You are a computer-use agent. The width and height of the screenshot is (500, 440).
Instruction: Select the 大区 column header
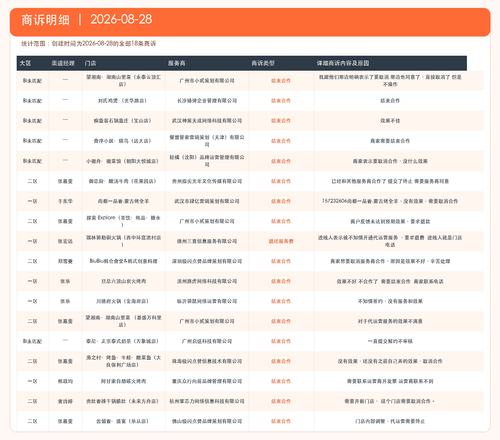[25, 63]
